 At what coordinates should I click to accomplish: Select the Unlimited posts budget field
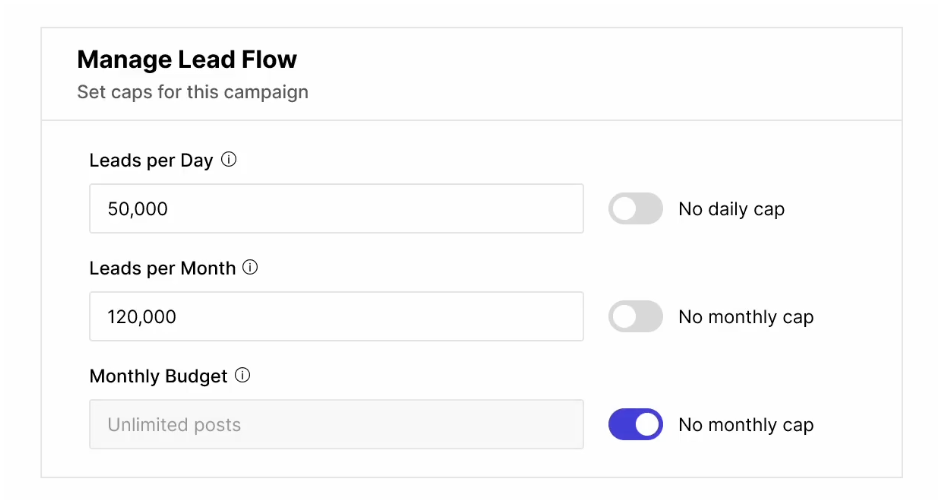336,425
